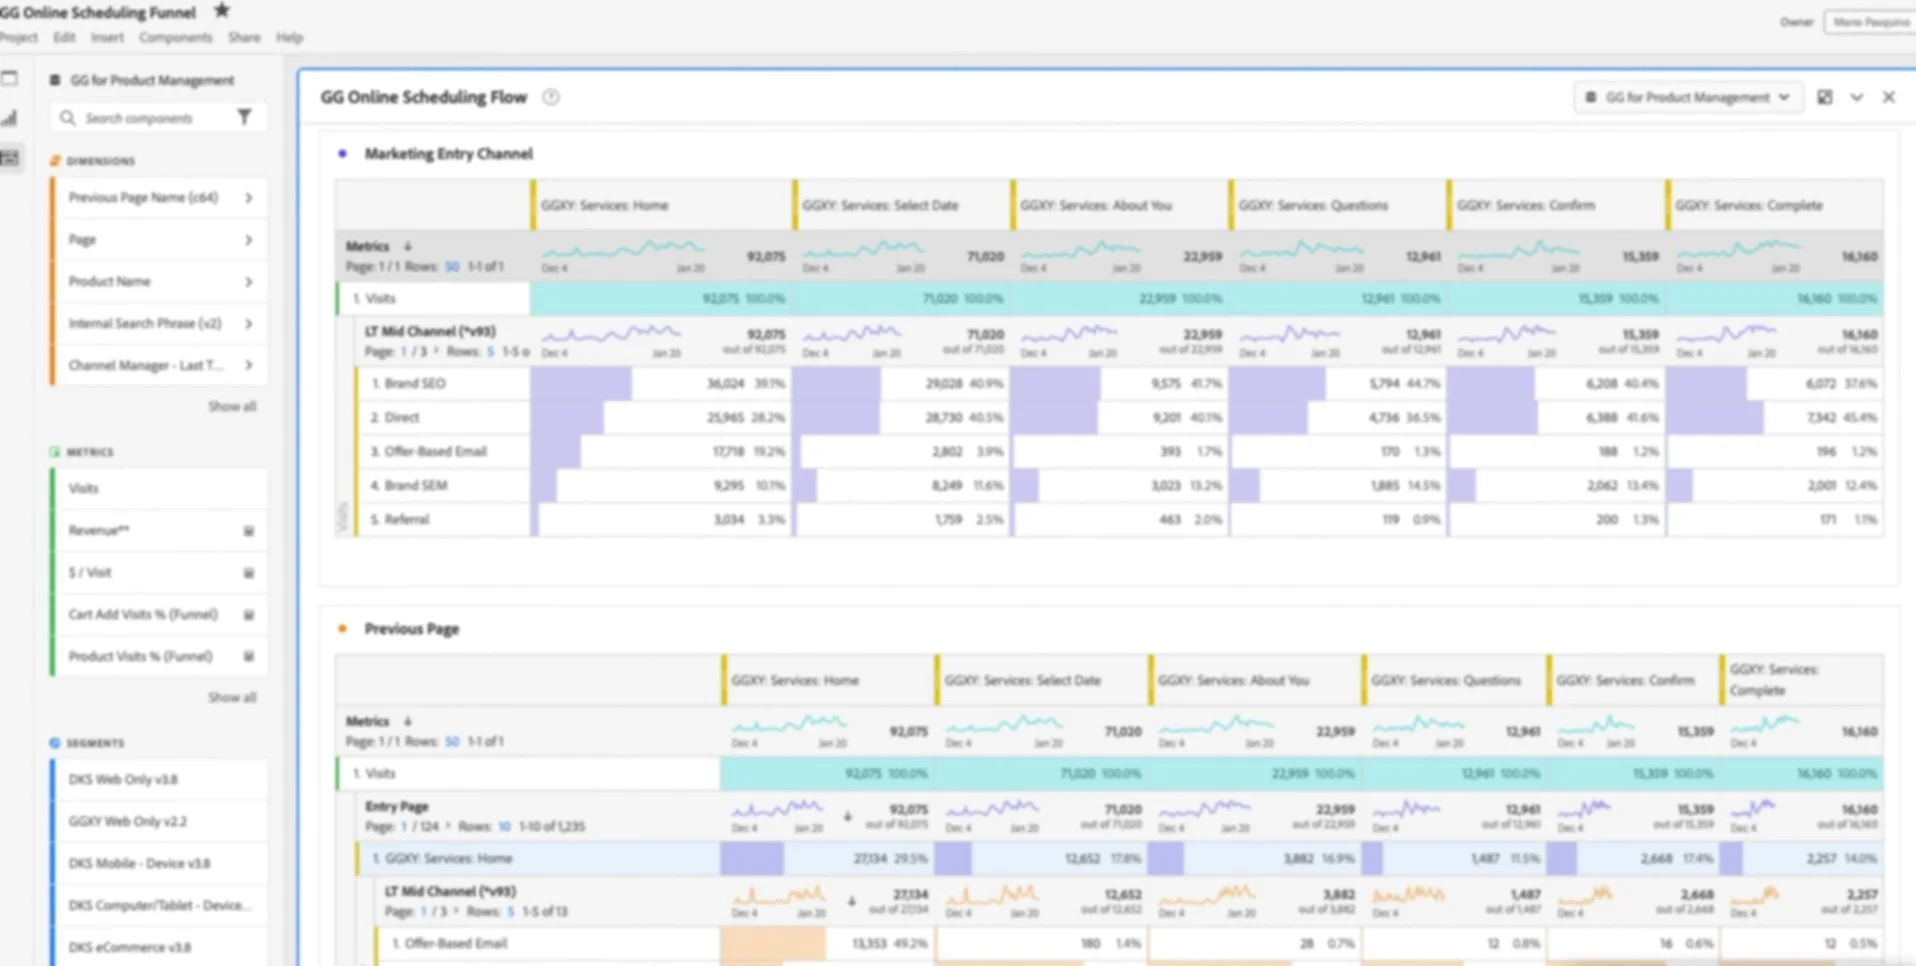
Task: Click the component filter funnel icon
Action: (244, 117)
